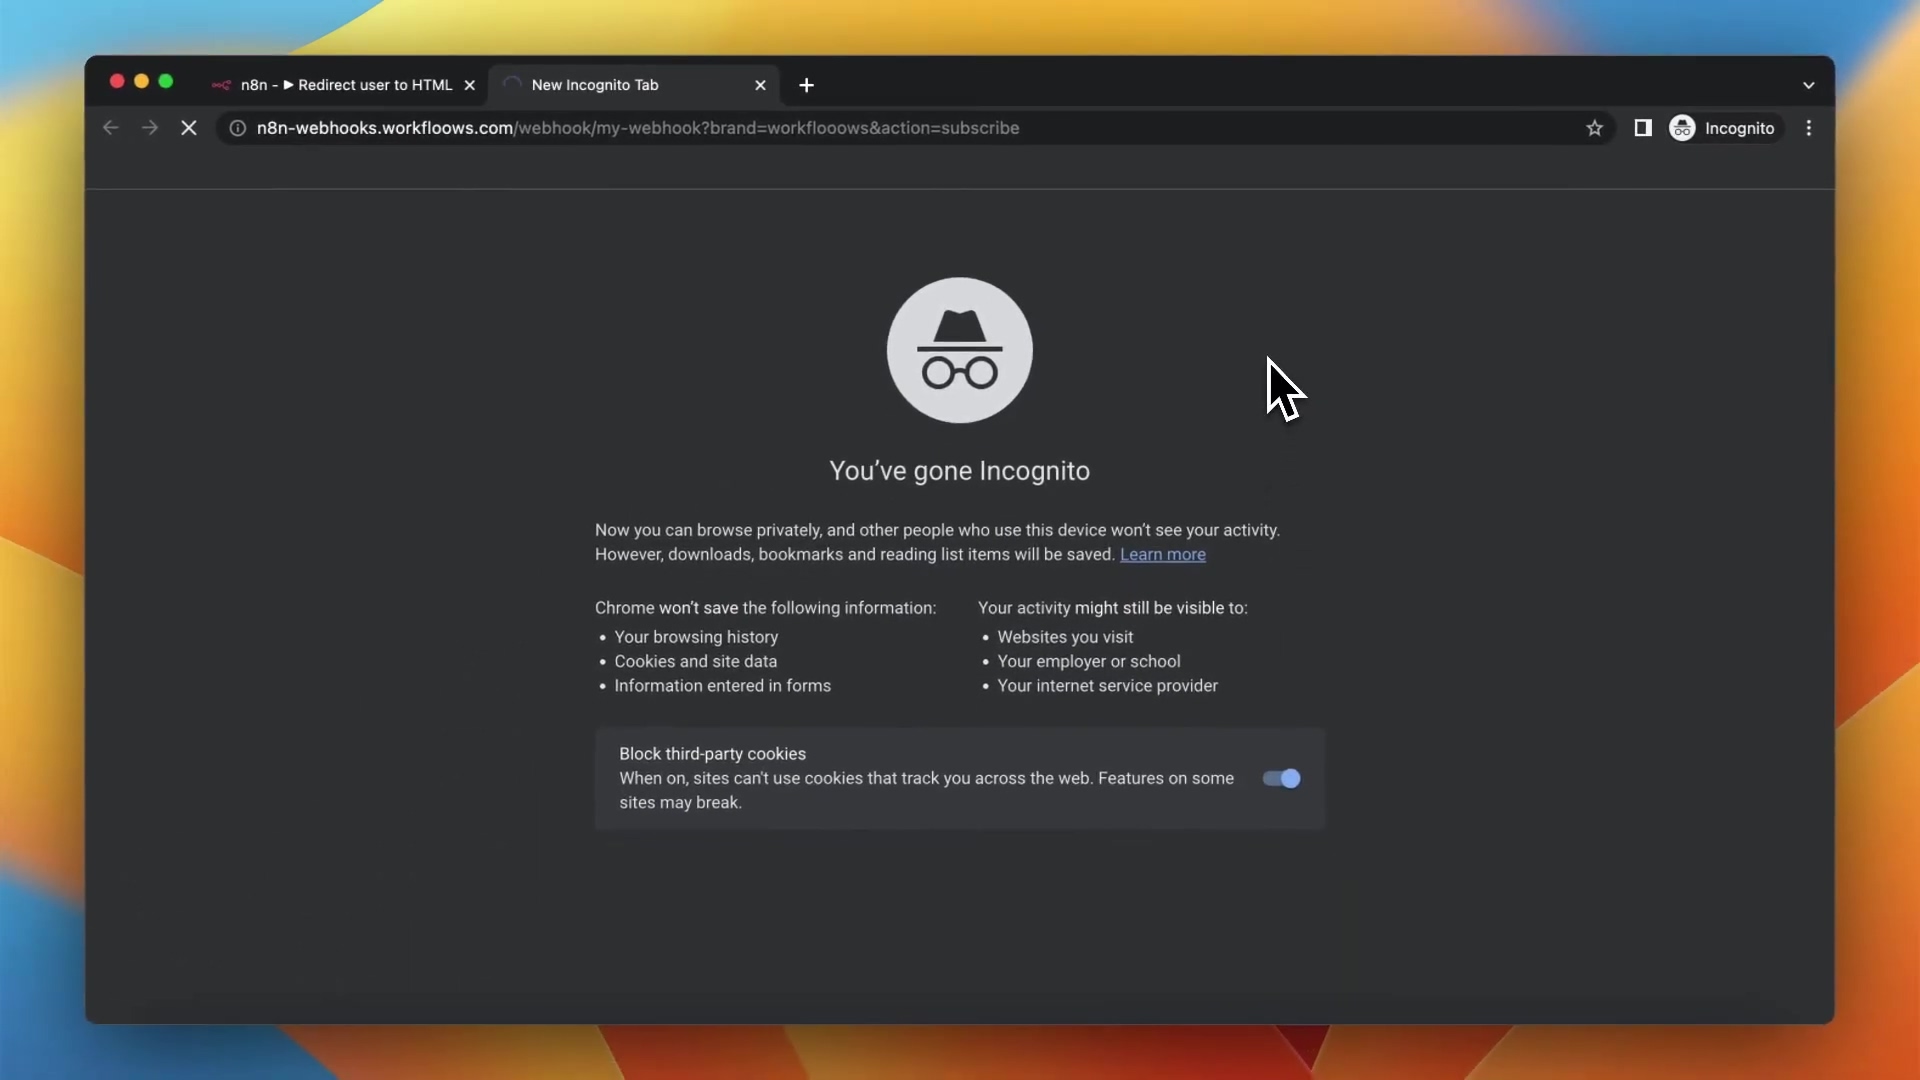Screen dimensions: 1920x1080
Task: Click "Block third-party cookies" label
Action: [712, 754]
